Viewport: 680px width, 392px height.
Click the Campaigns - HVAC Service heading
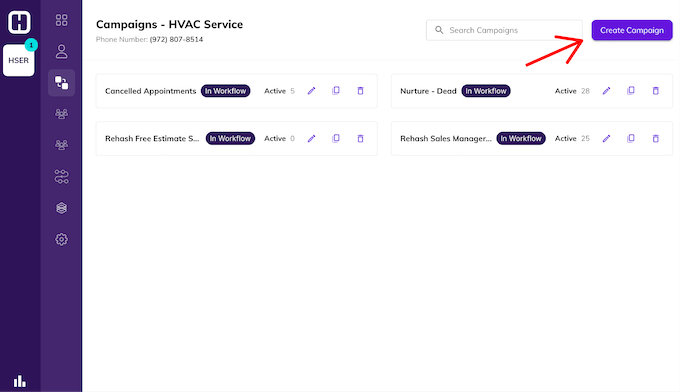(x=170, y=24)
